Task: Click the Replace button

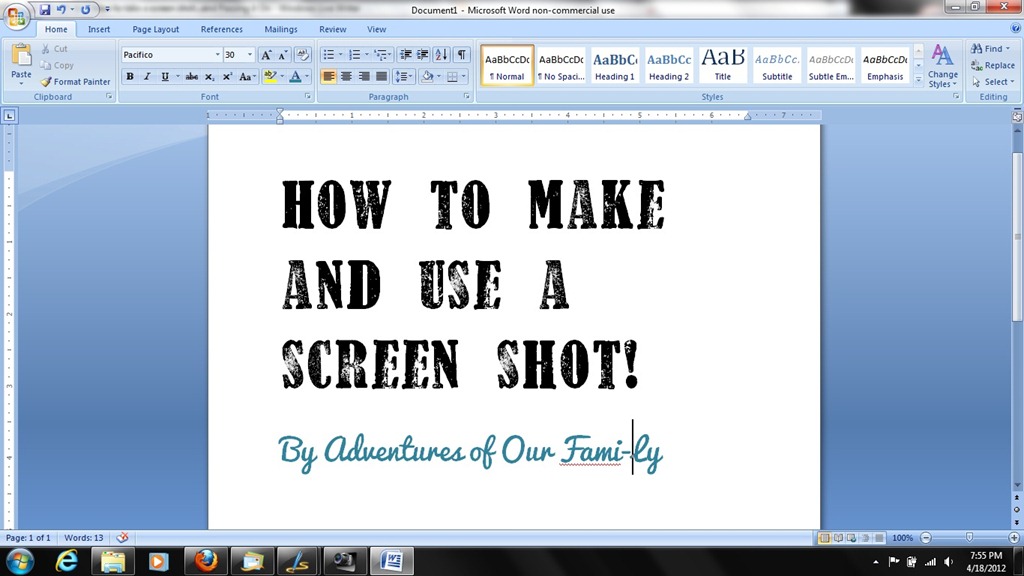Action: [x=993, y=65]
